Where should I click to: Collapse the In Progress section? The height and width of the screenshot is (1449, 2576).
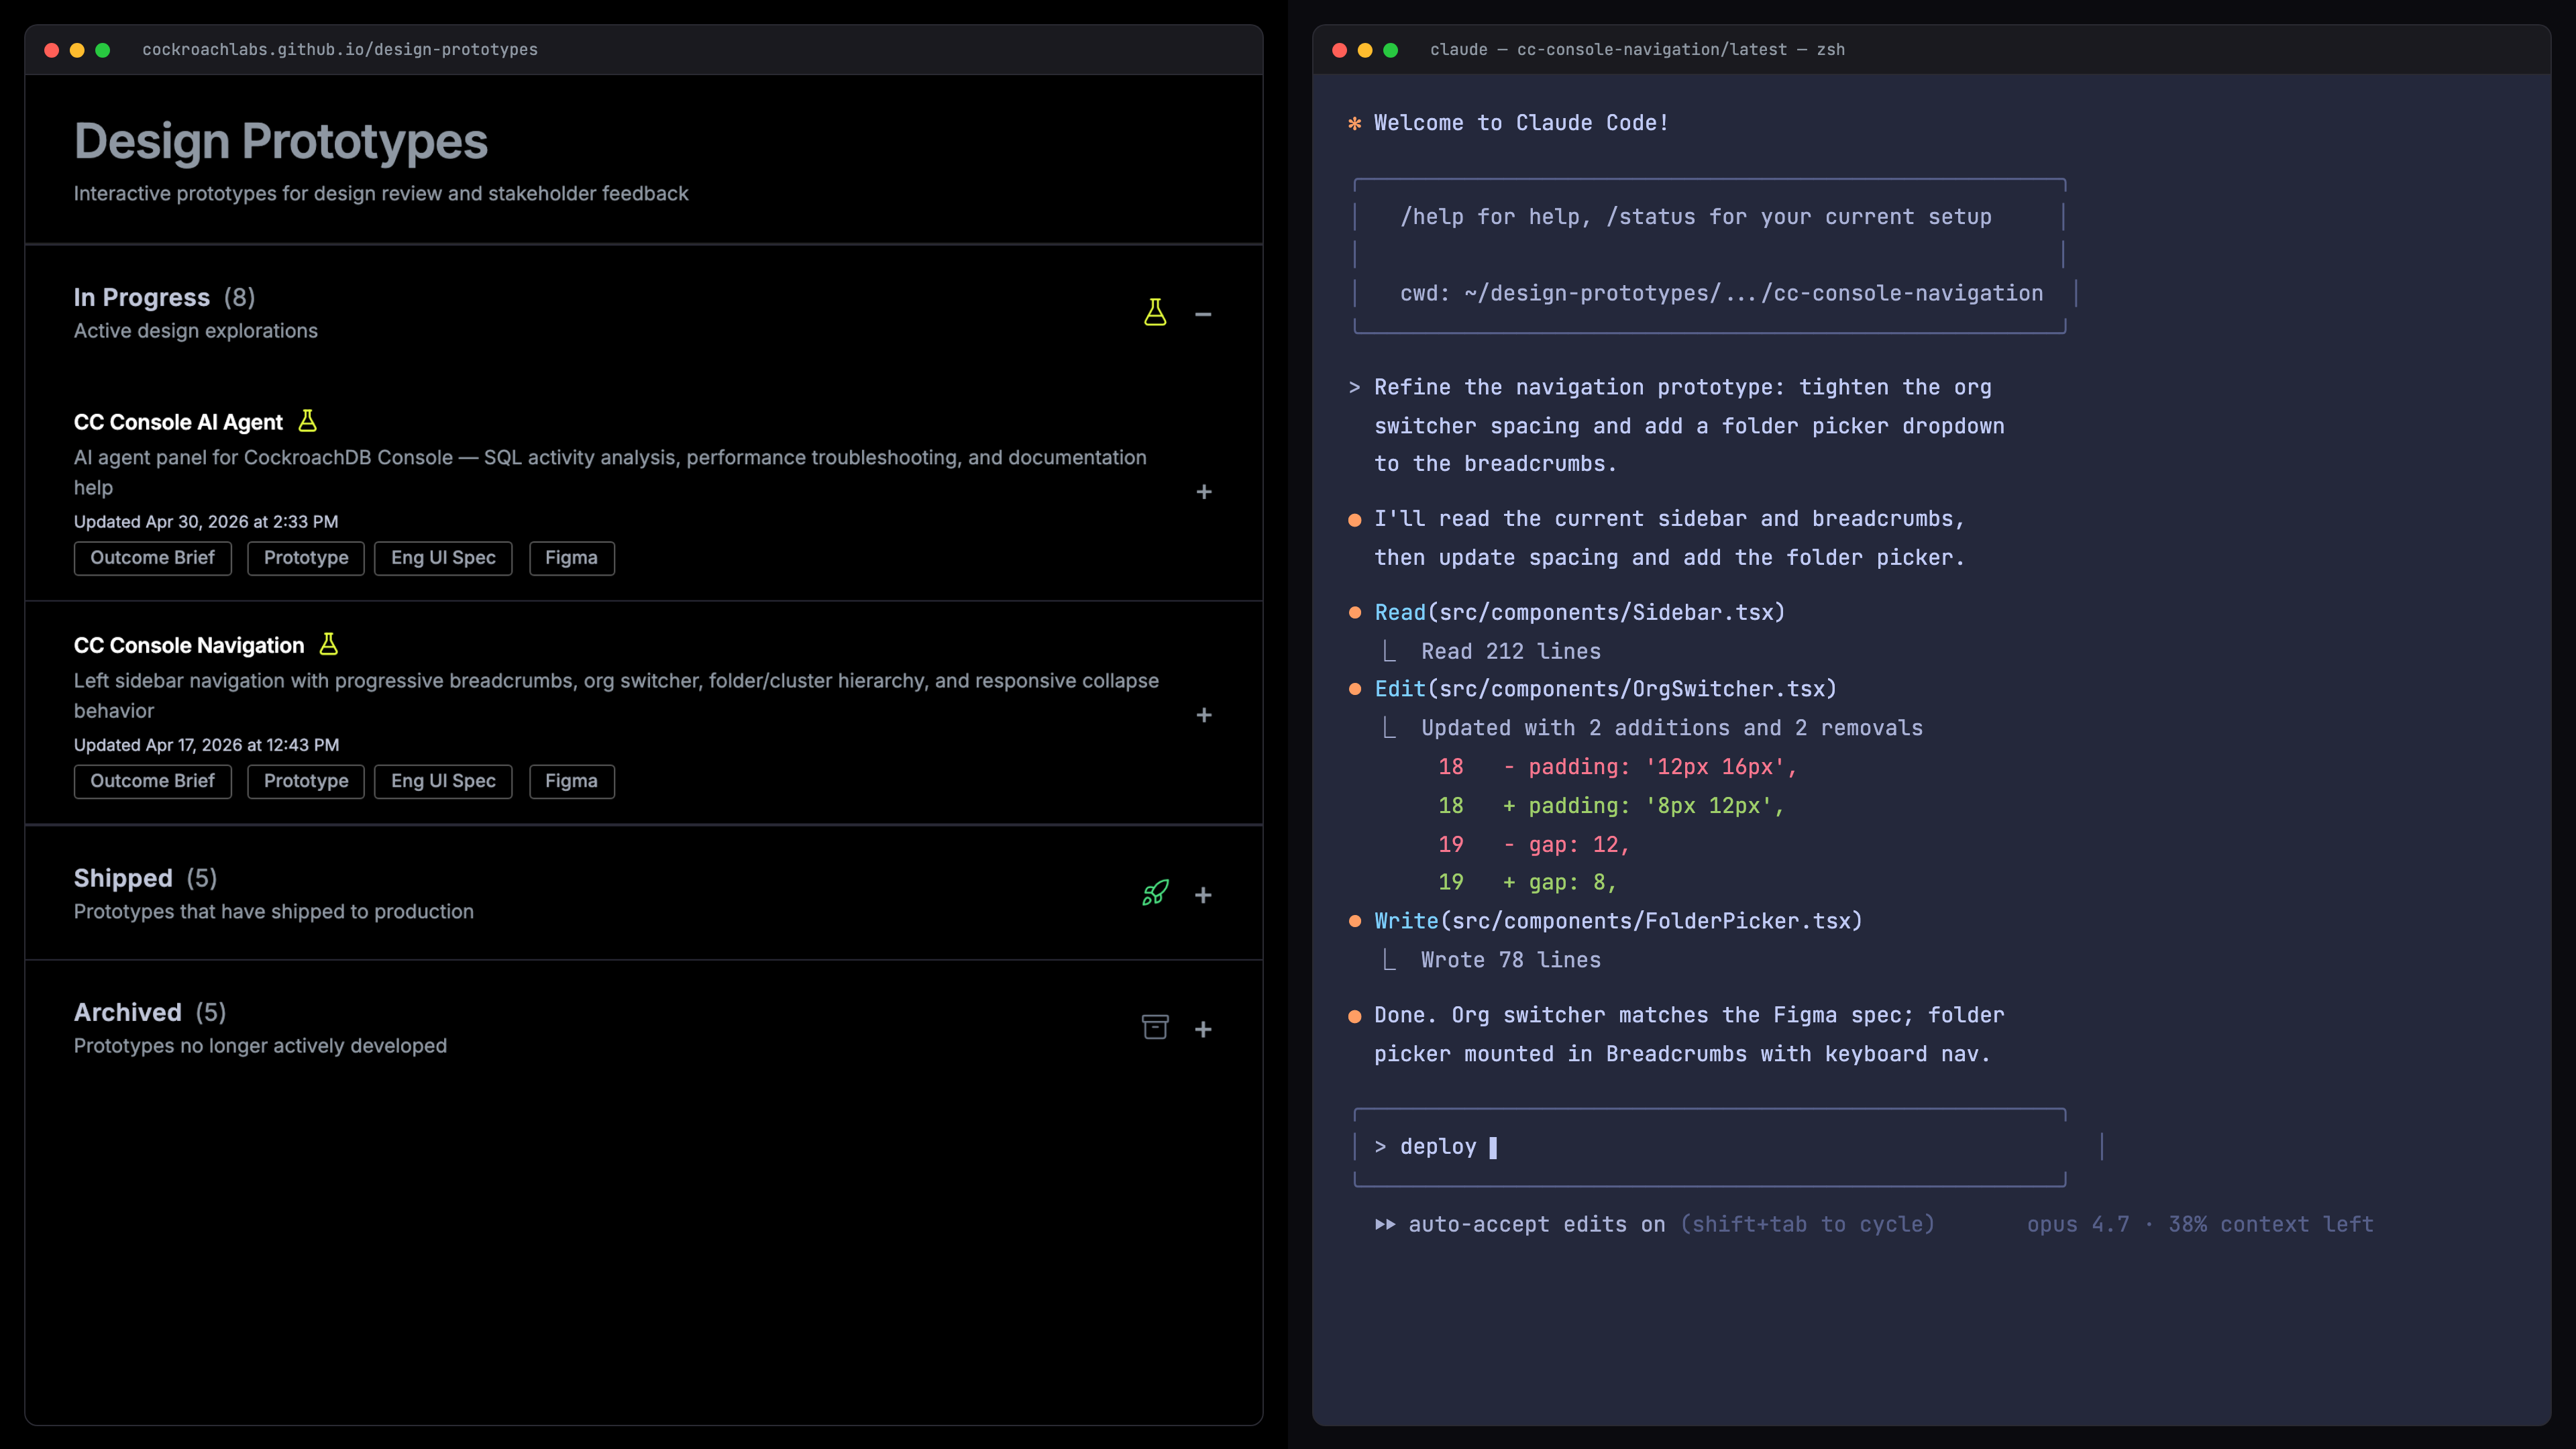pos(1203,314)
